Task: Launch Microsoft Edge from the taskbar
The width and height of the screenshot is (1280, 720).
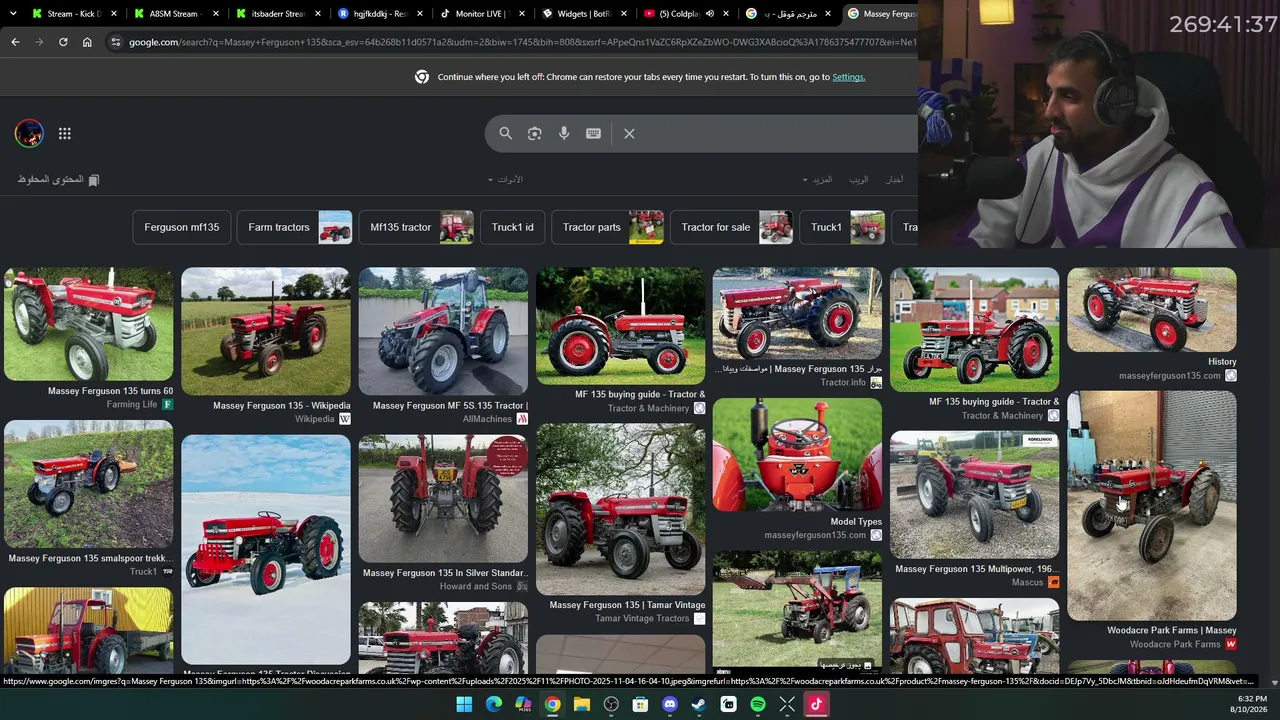Action: [494, 705]
